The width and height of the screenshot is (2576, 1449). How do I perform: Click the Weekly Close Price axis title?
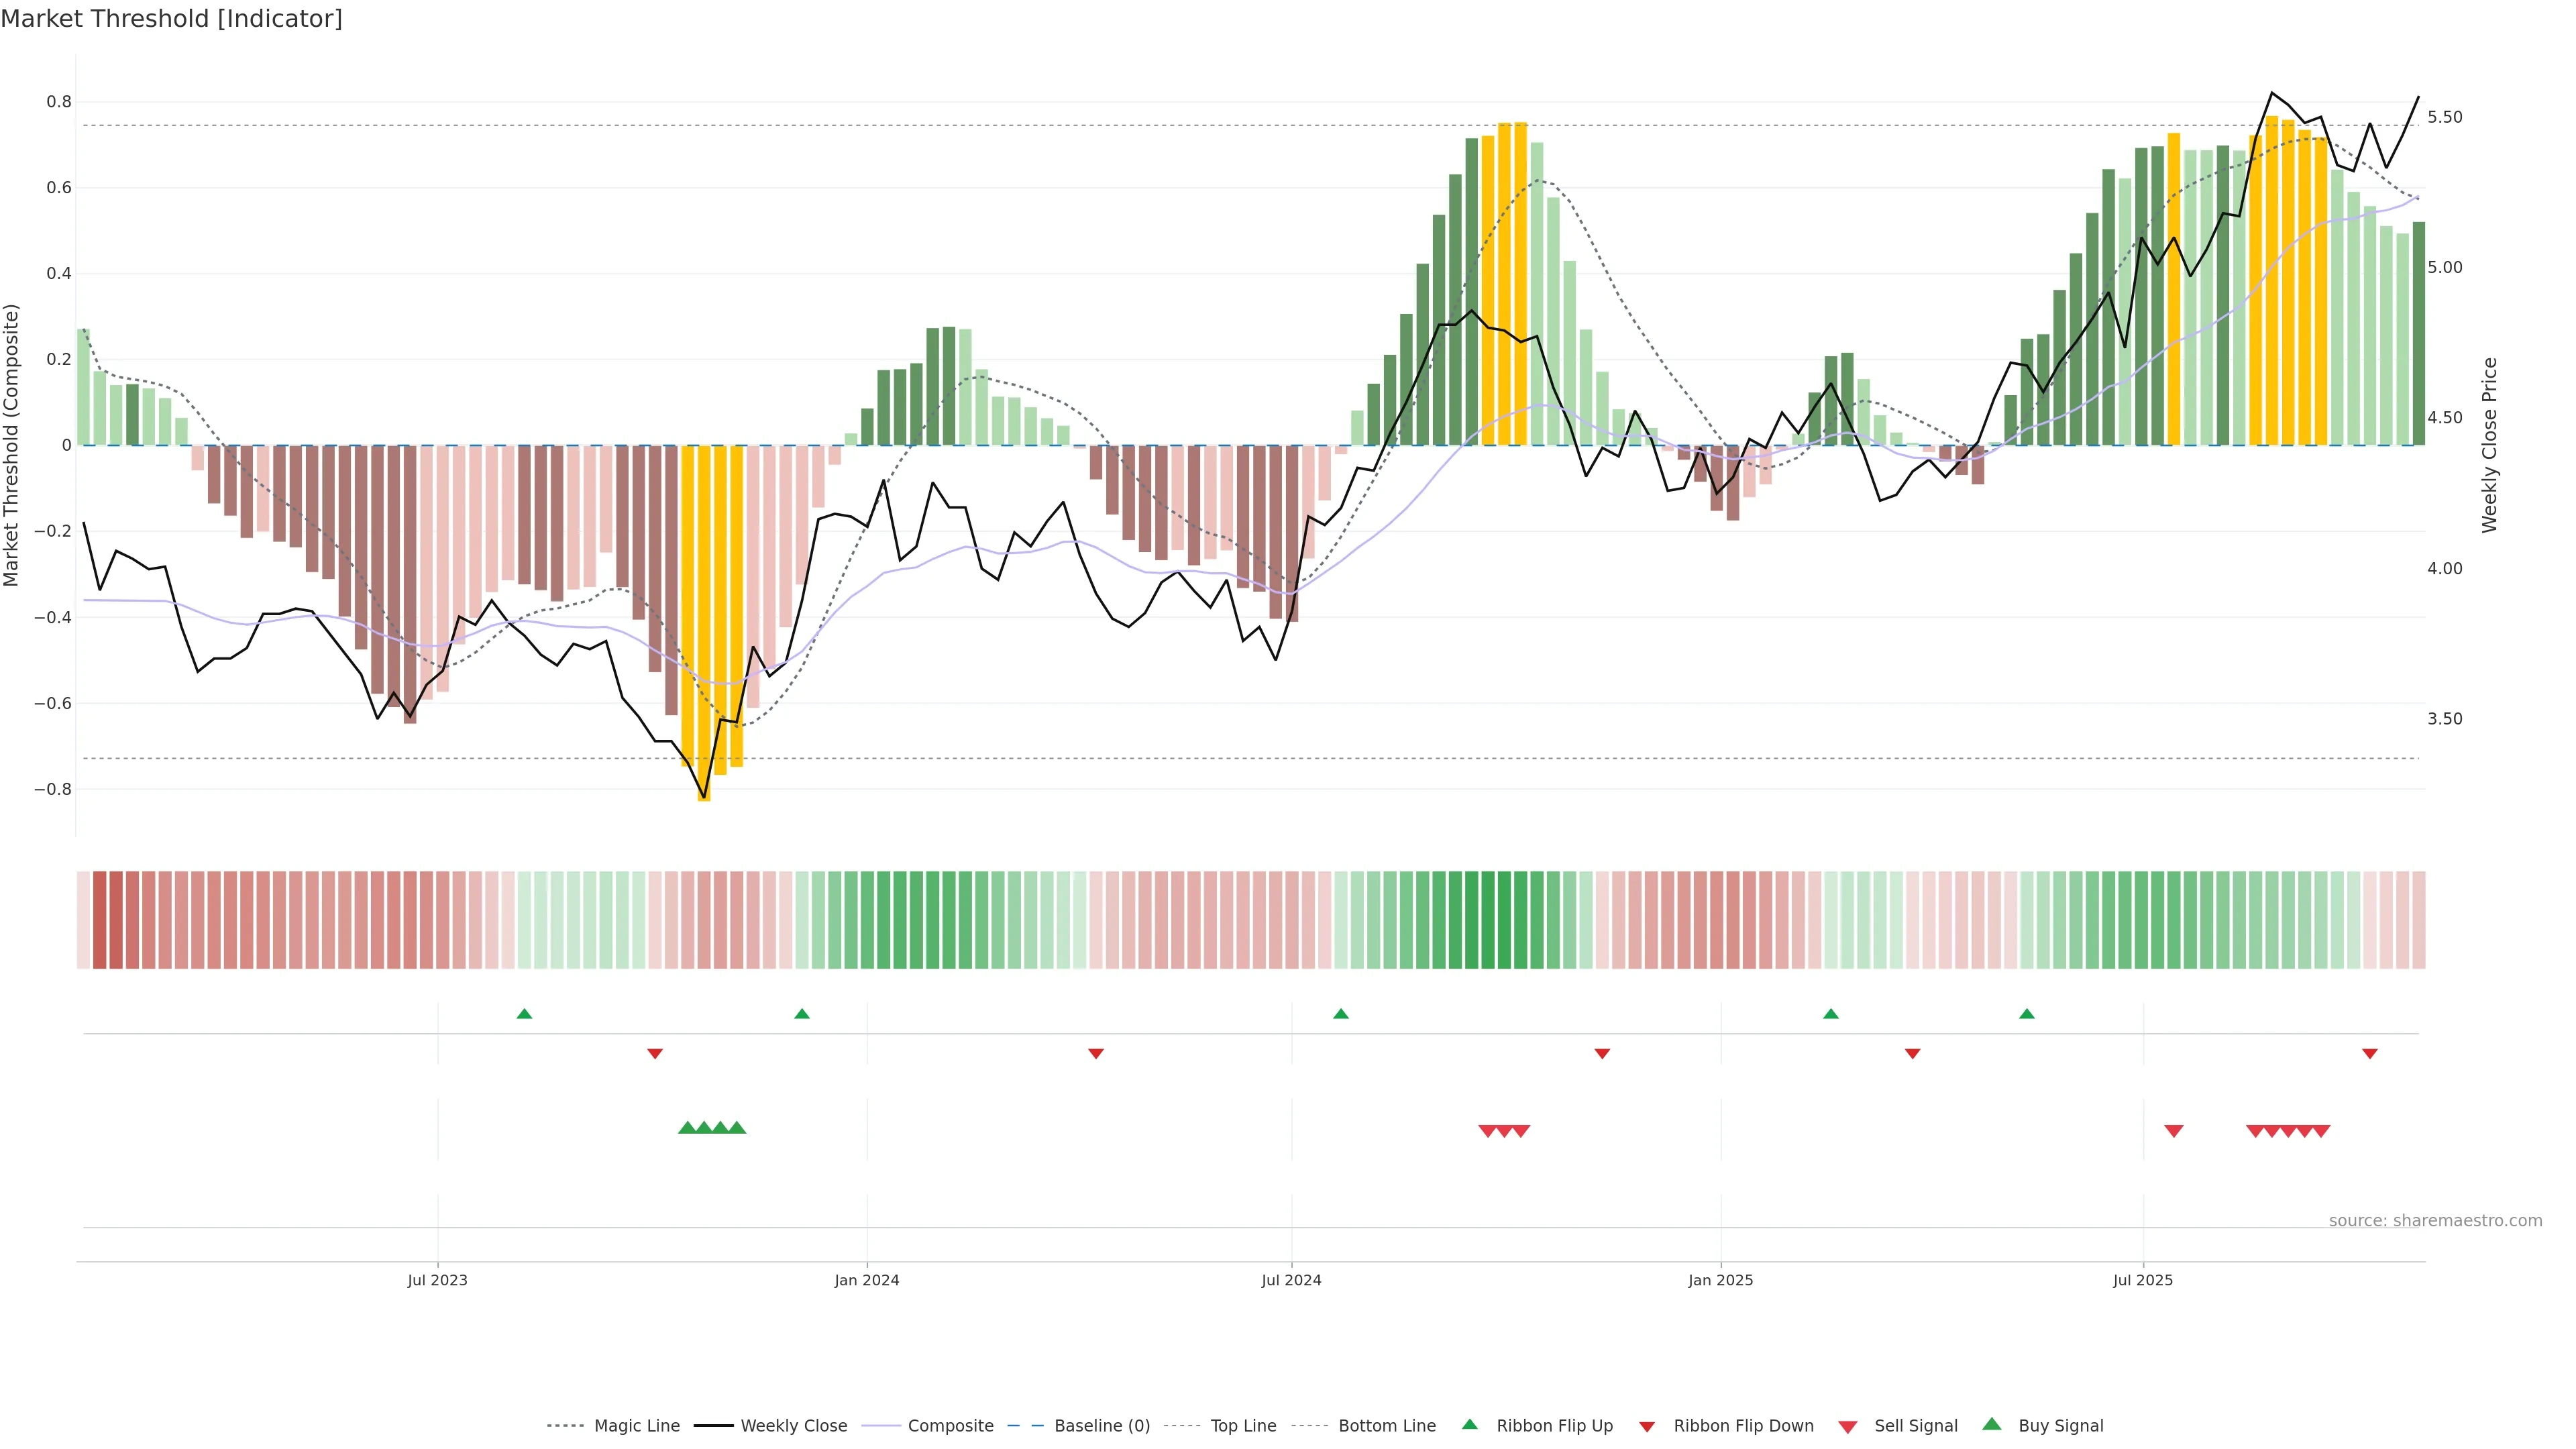tap(2489, 445)
